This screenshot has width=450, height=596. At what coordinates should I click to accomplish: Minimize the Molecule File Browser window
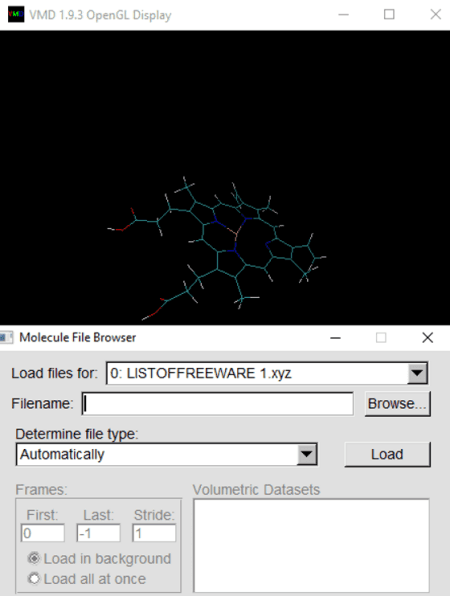(x=335, y=338)
